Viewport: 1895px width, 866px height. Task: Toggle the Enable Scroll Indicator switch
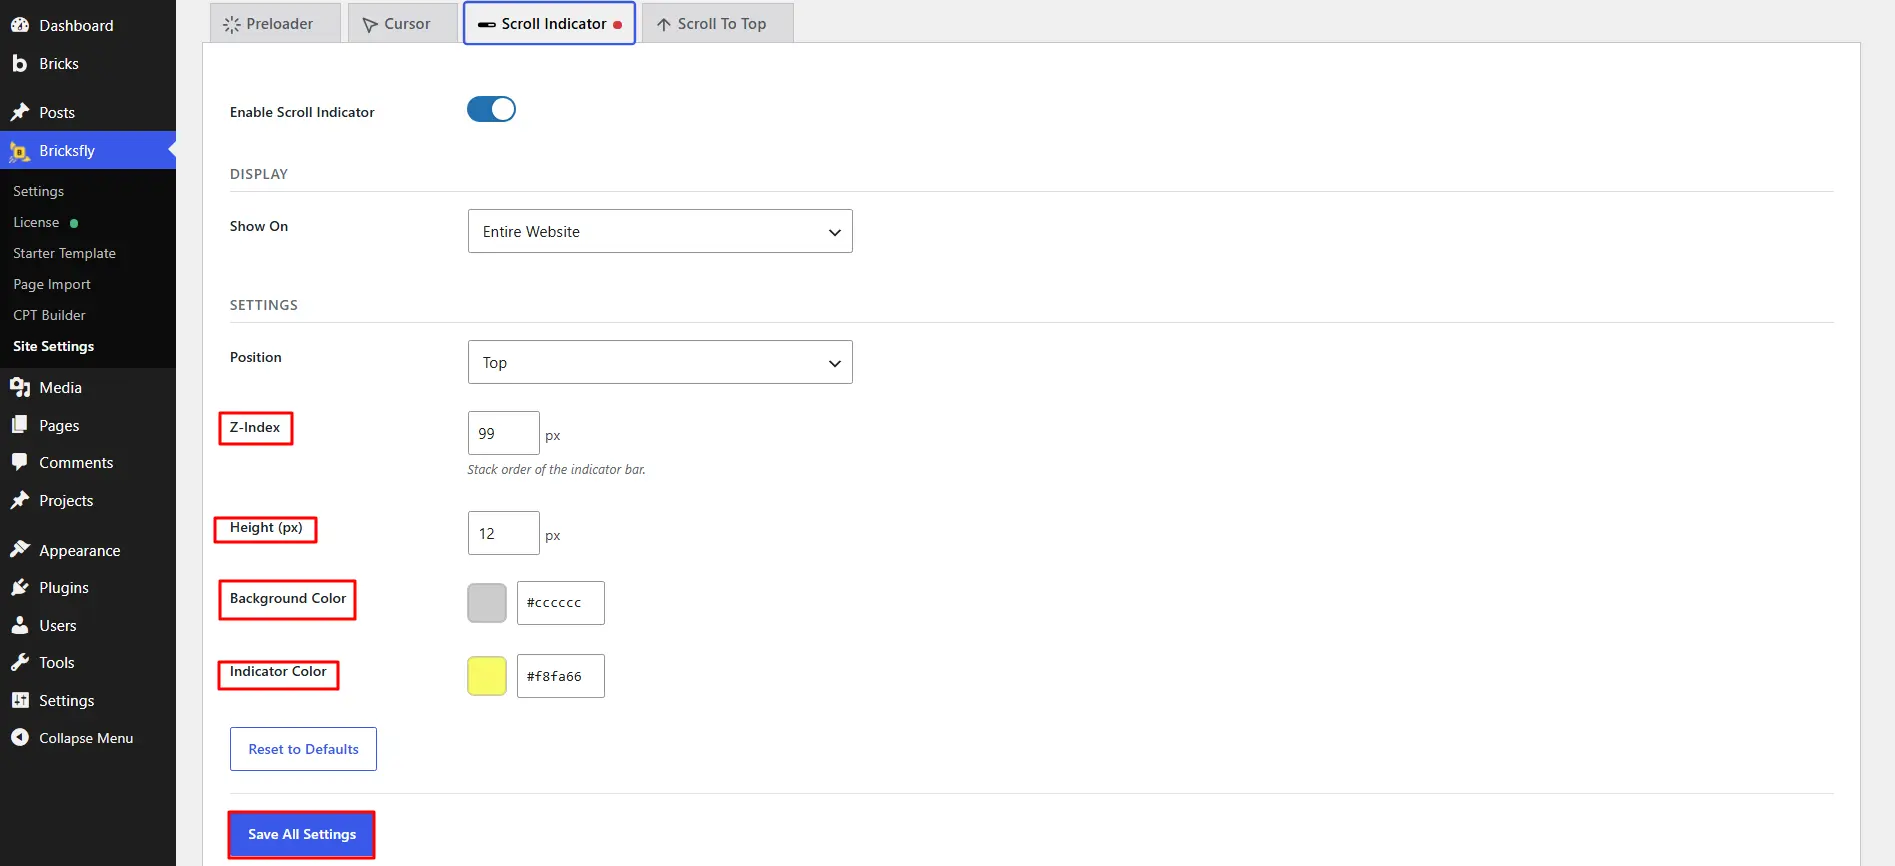(x=491, y=109)
